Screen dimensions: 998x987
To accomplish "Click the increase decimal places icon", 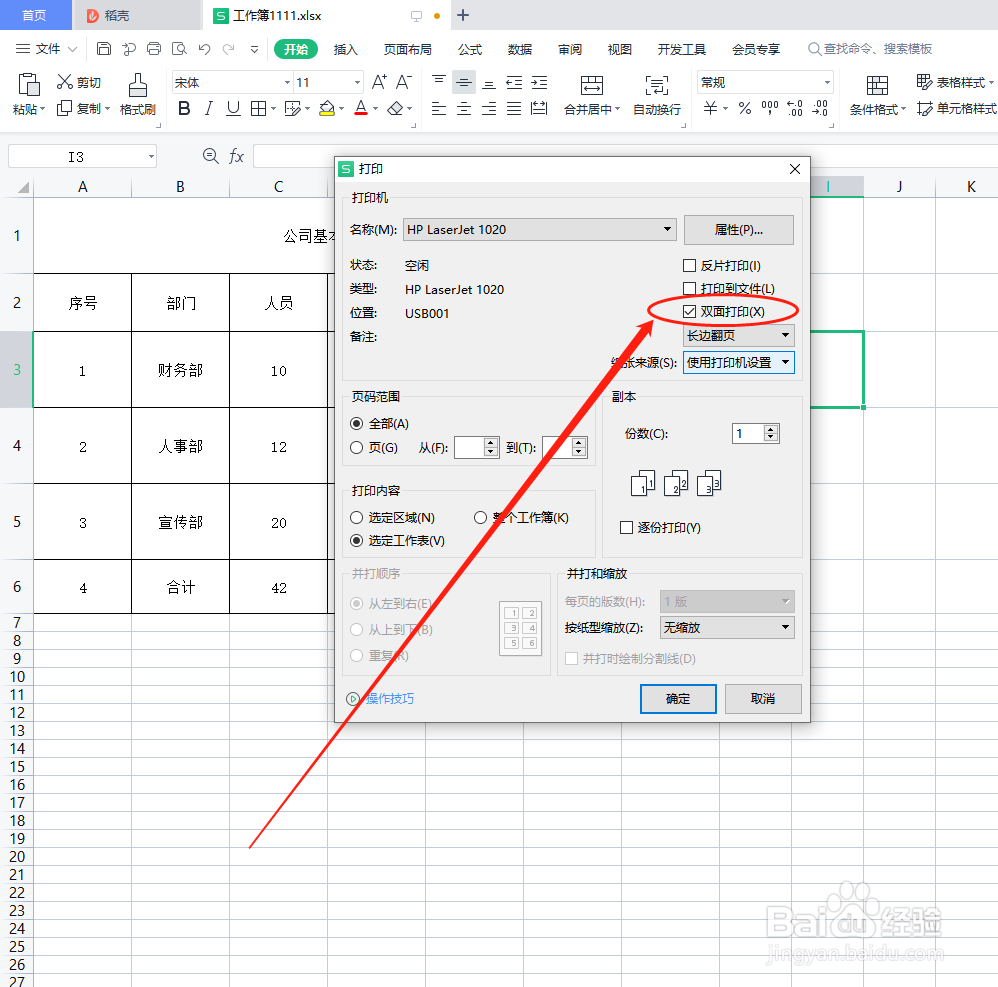I will (795, 108).
